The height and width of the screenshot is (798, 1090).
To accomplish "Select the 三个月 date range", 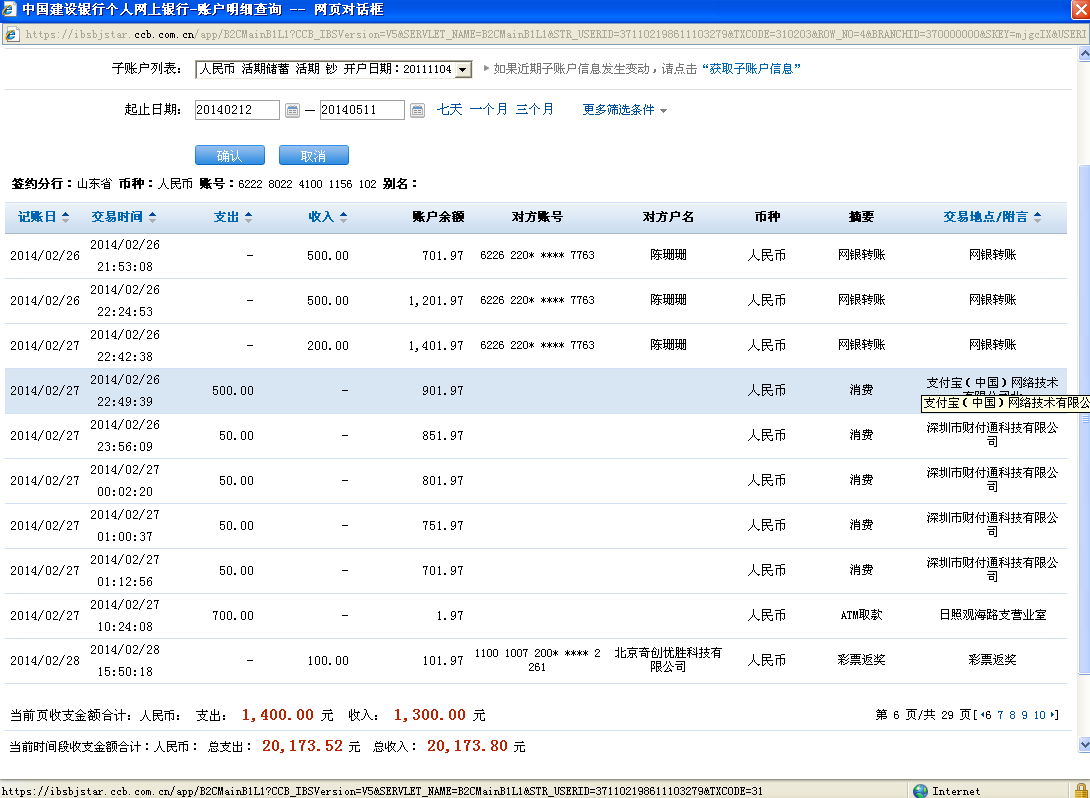I will tap(534, 110).
